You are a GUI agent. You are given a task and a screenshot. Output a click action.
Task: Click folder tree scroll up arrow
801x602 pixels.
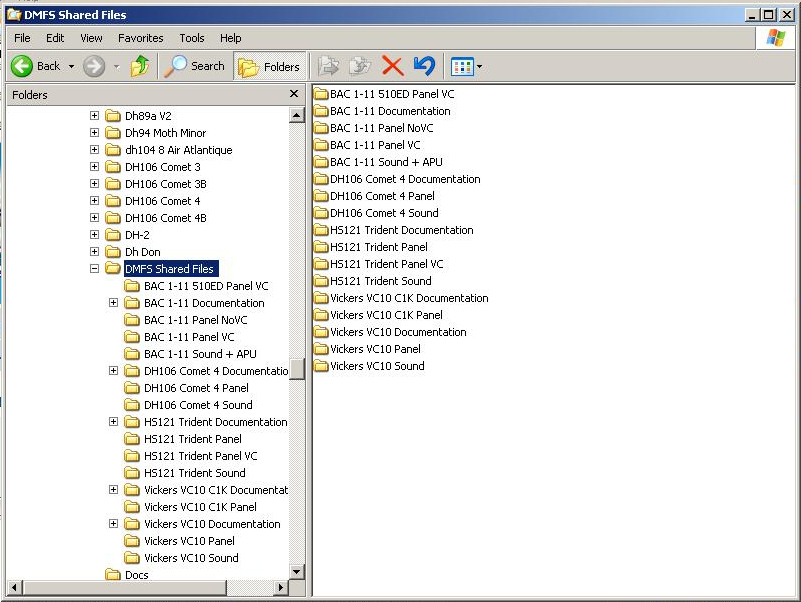pos(296,115)
